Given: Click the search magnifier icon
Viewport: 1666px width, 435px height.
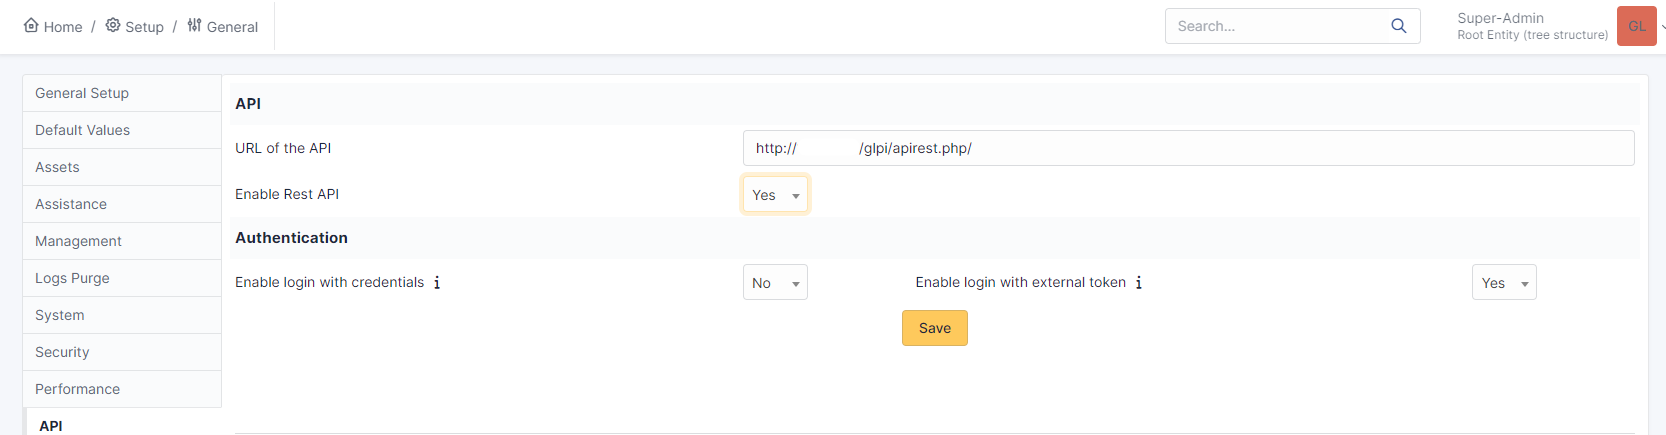Looking at the screenshot, I should point(1399,26).
